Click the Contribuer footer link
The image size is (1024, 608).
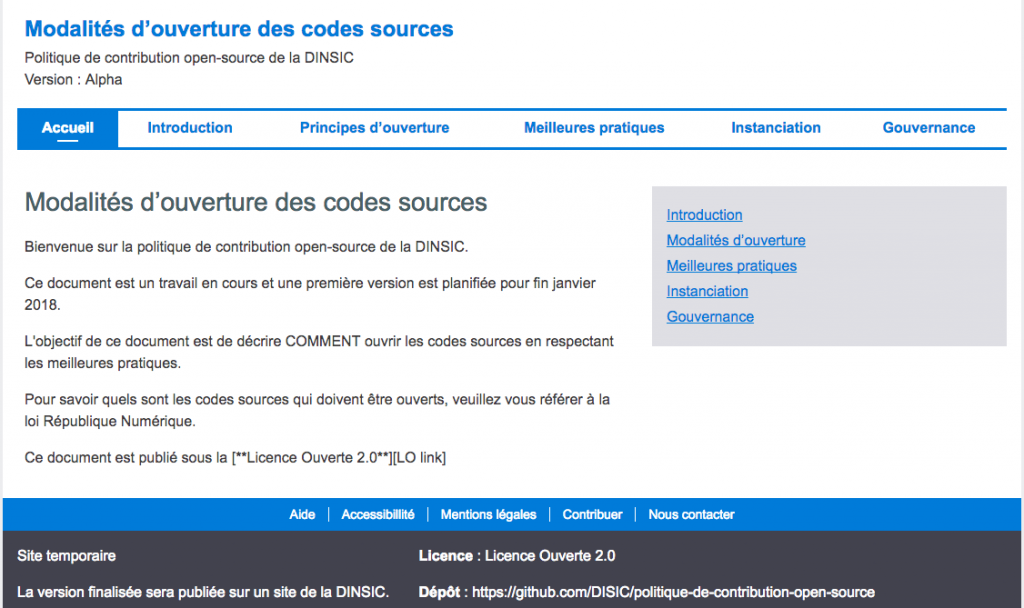point(592,515)
